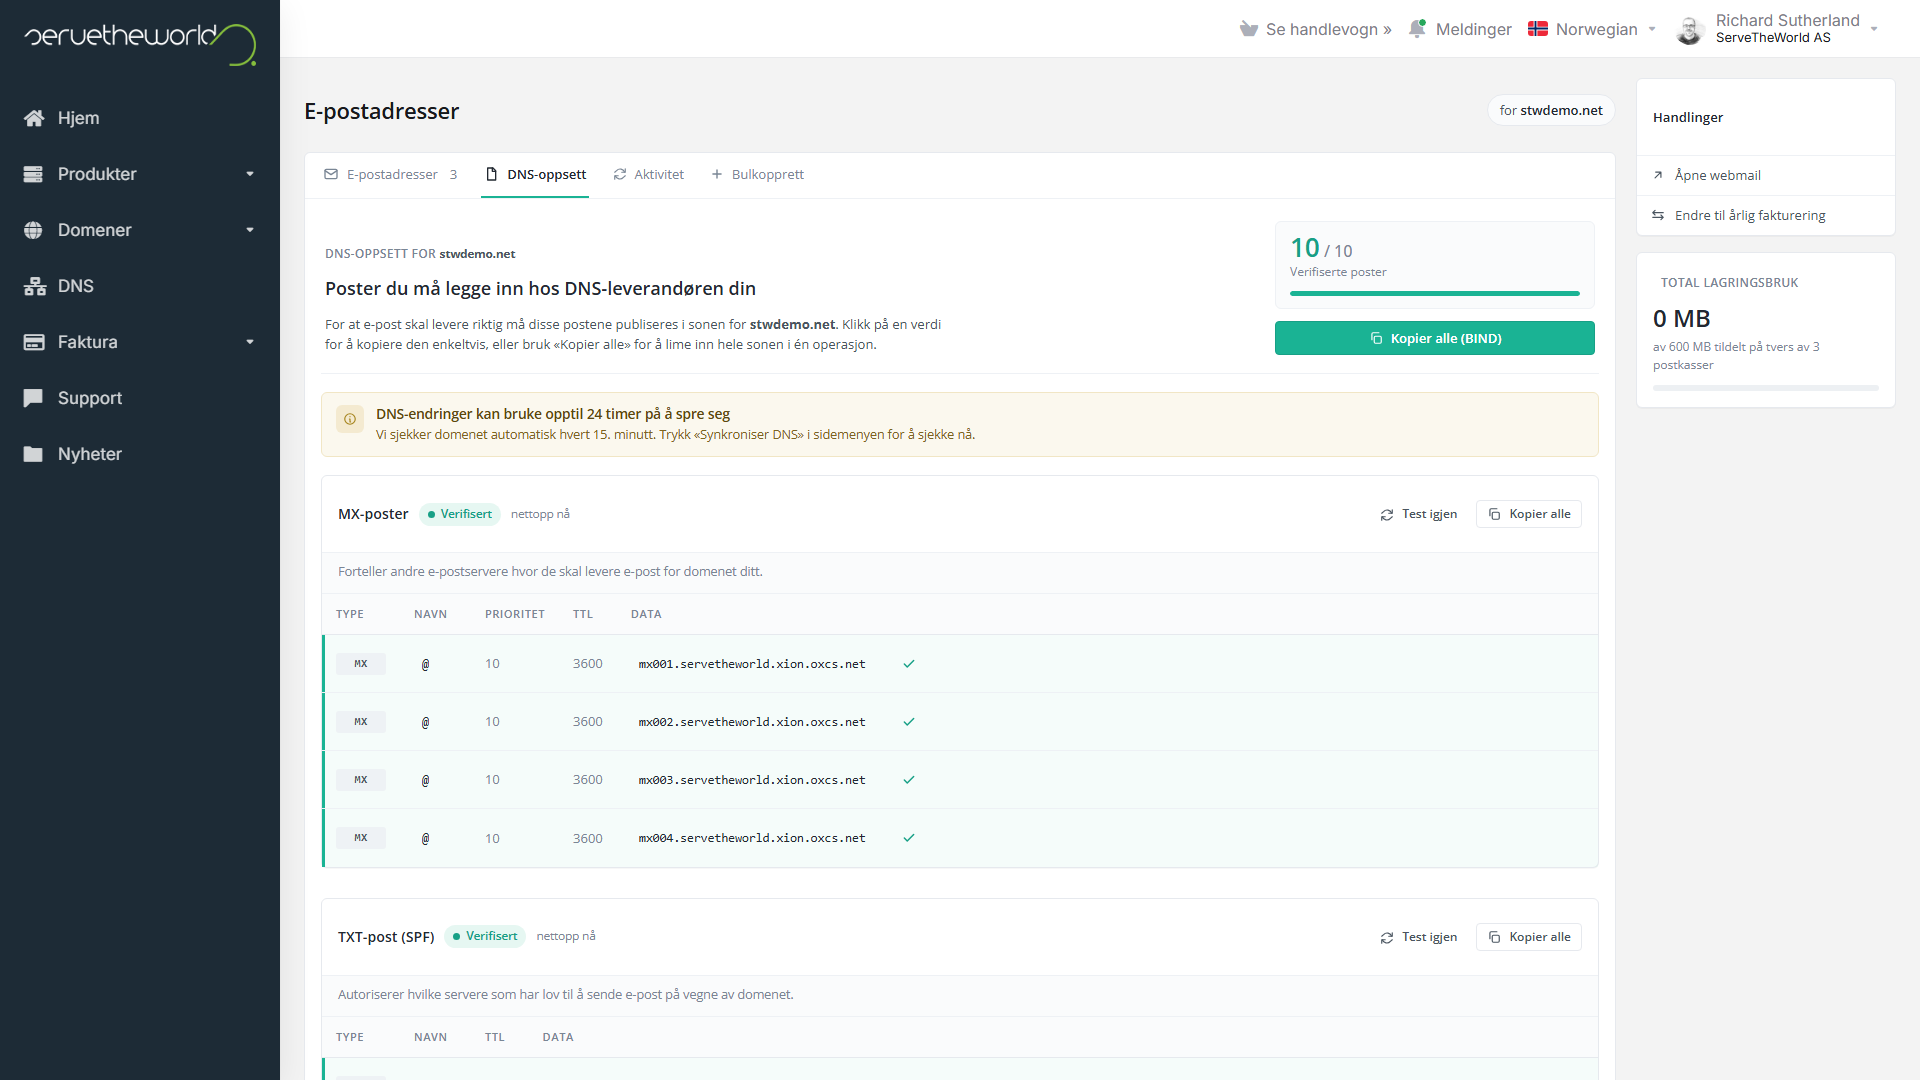Open the Aktivitet tab
1920x1080 pixels.
[649, 174]
